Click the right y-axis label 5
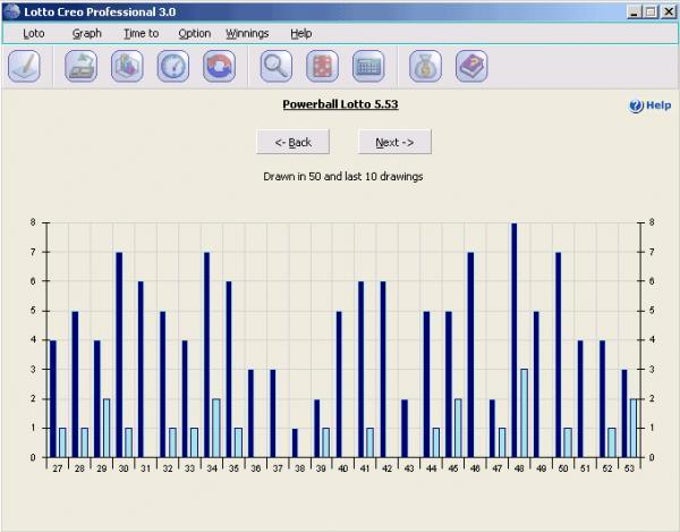The height and width of the screenshot is (532, 680). coord(651,311)
